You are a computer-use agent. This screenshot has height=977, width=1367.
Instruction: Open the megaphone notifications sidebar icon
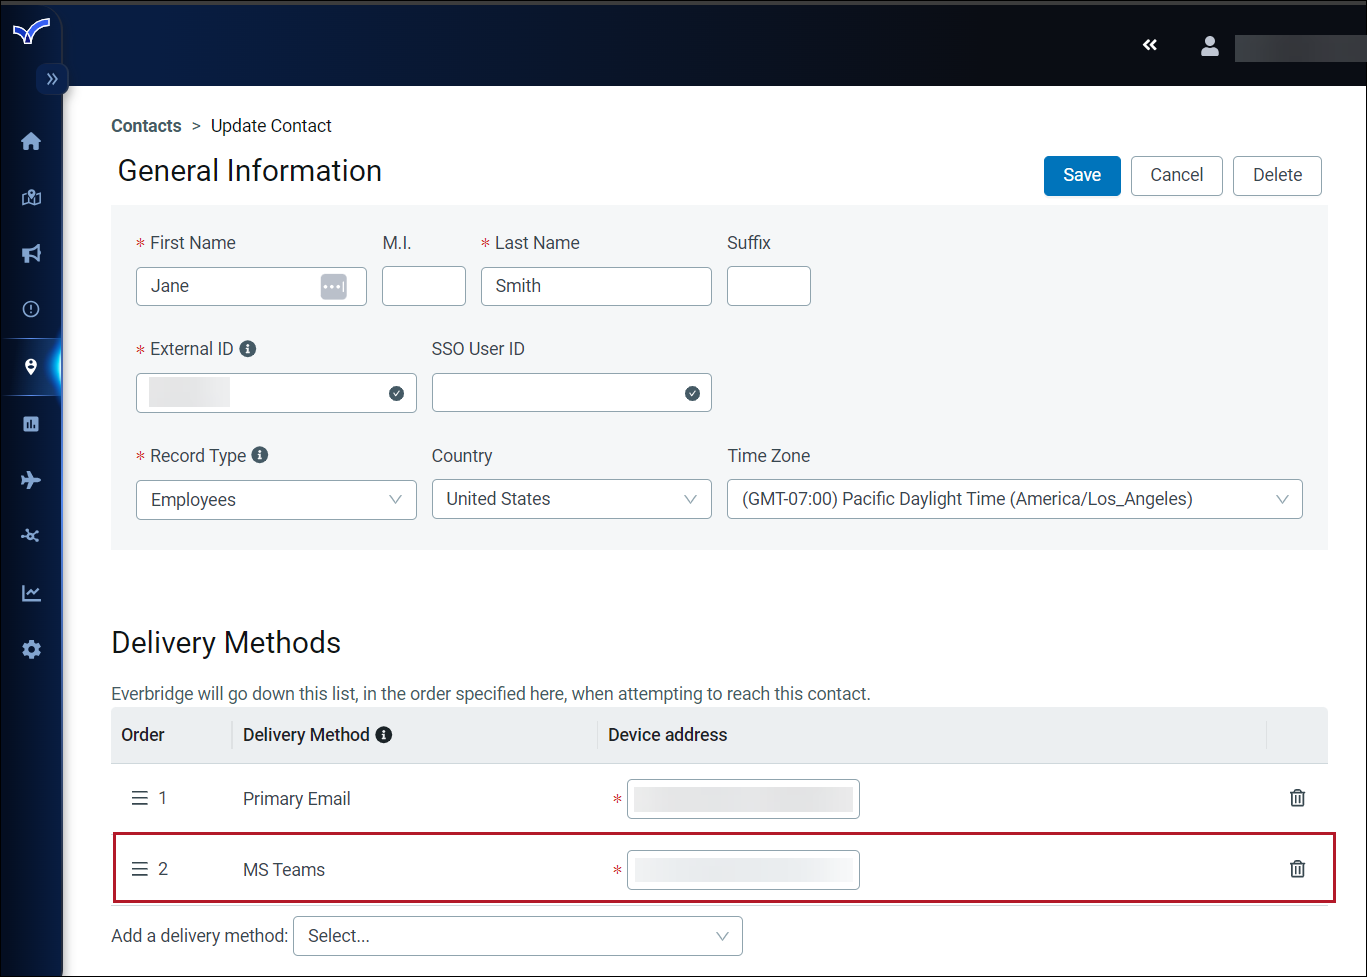(x=31, y=253)
